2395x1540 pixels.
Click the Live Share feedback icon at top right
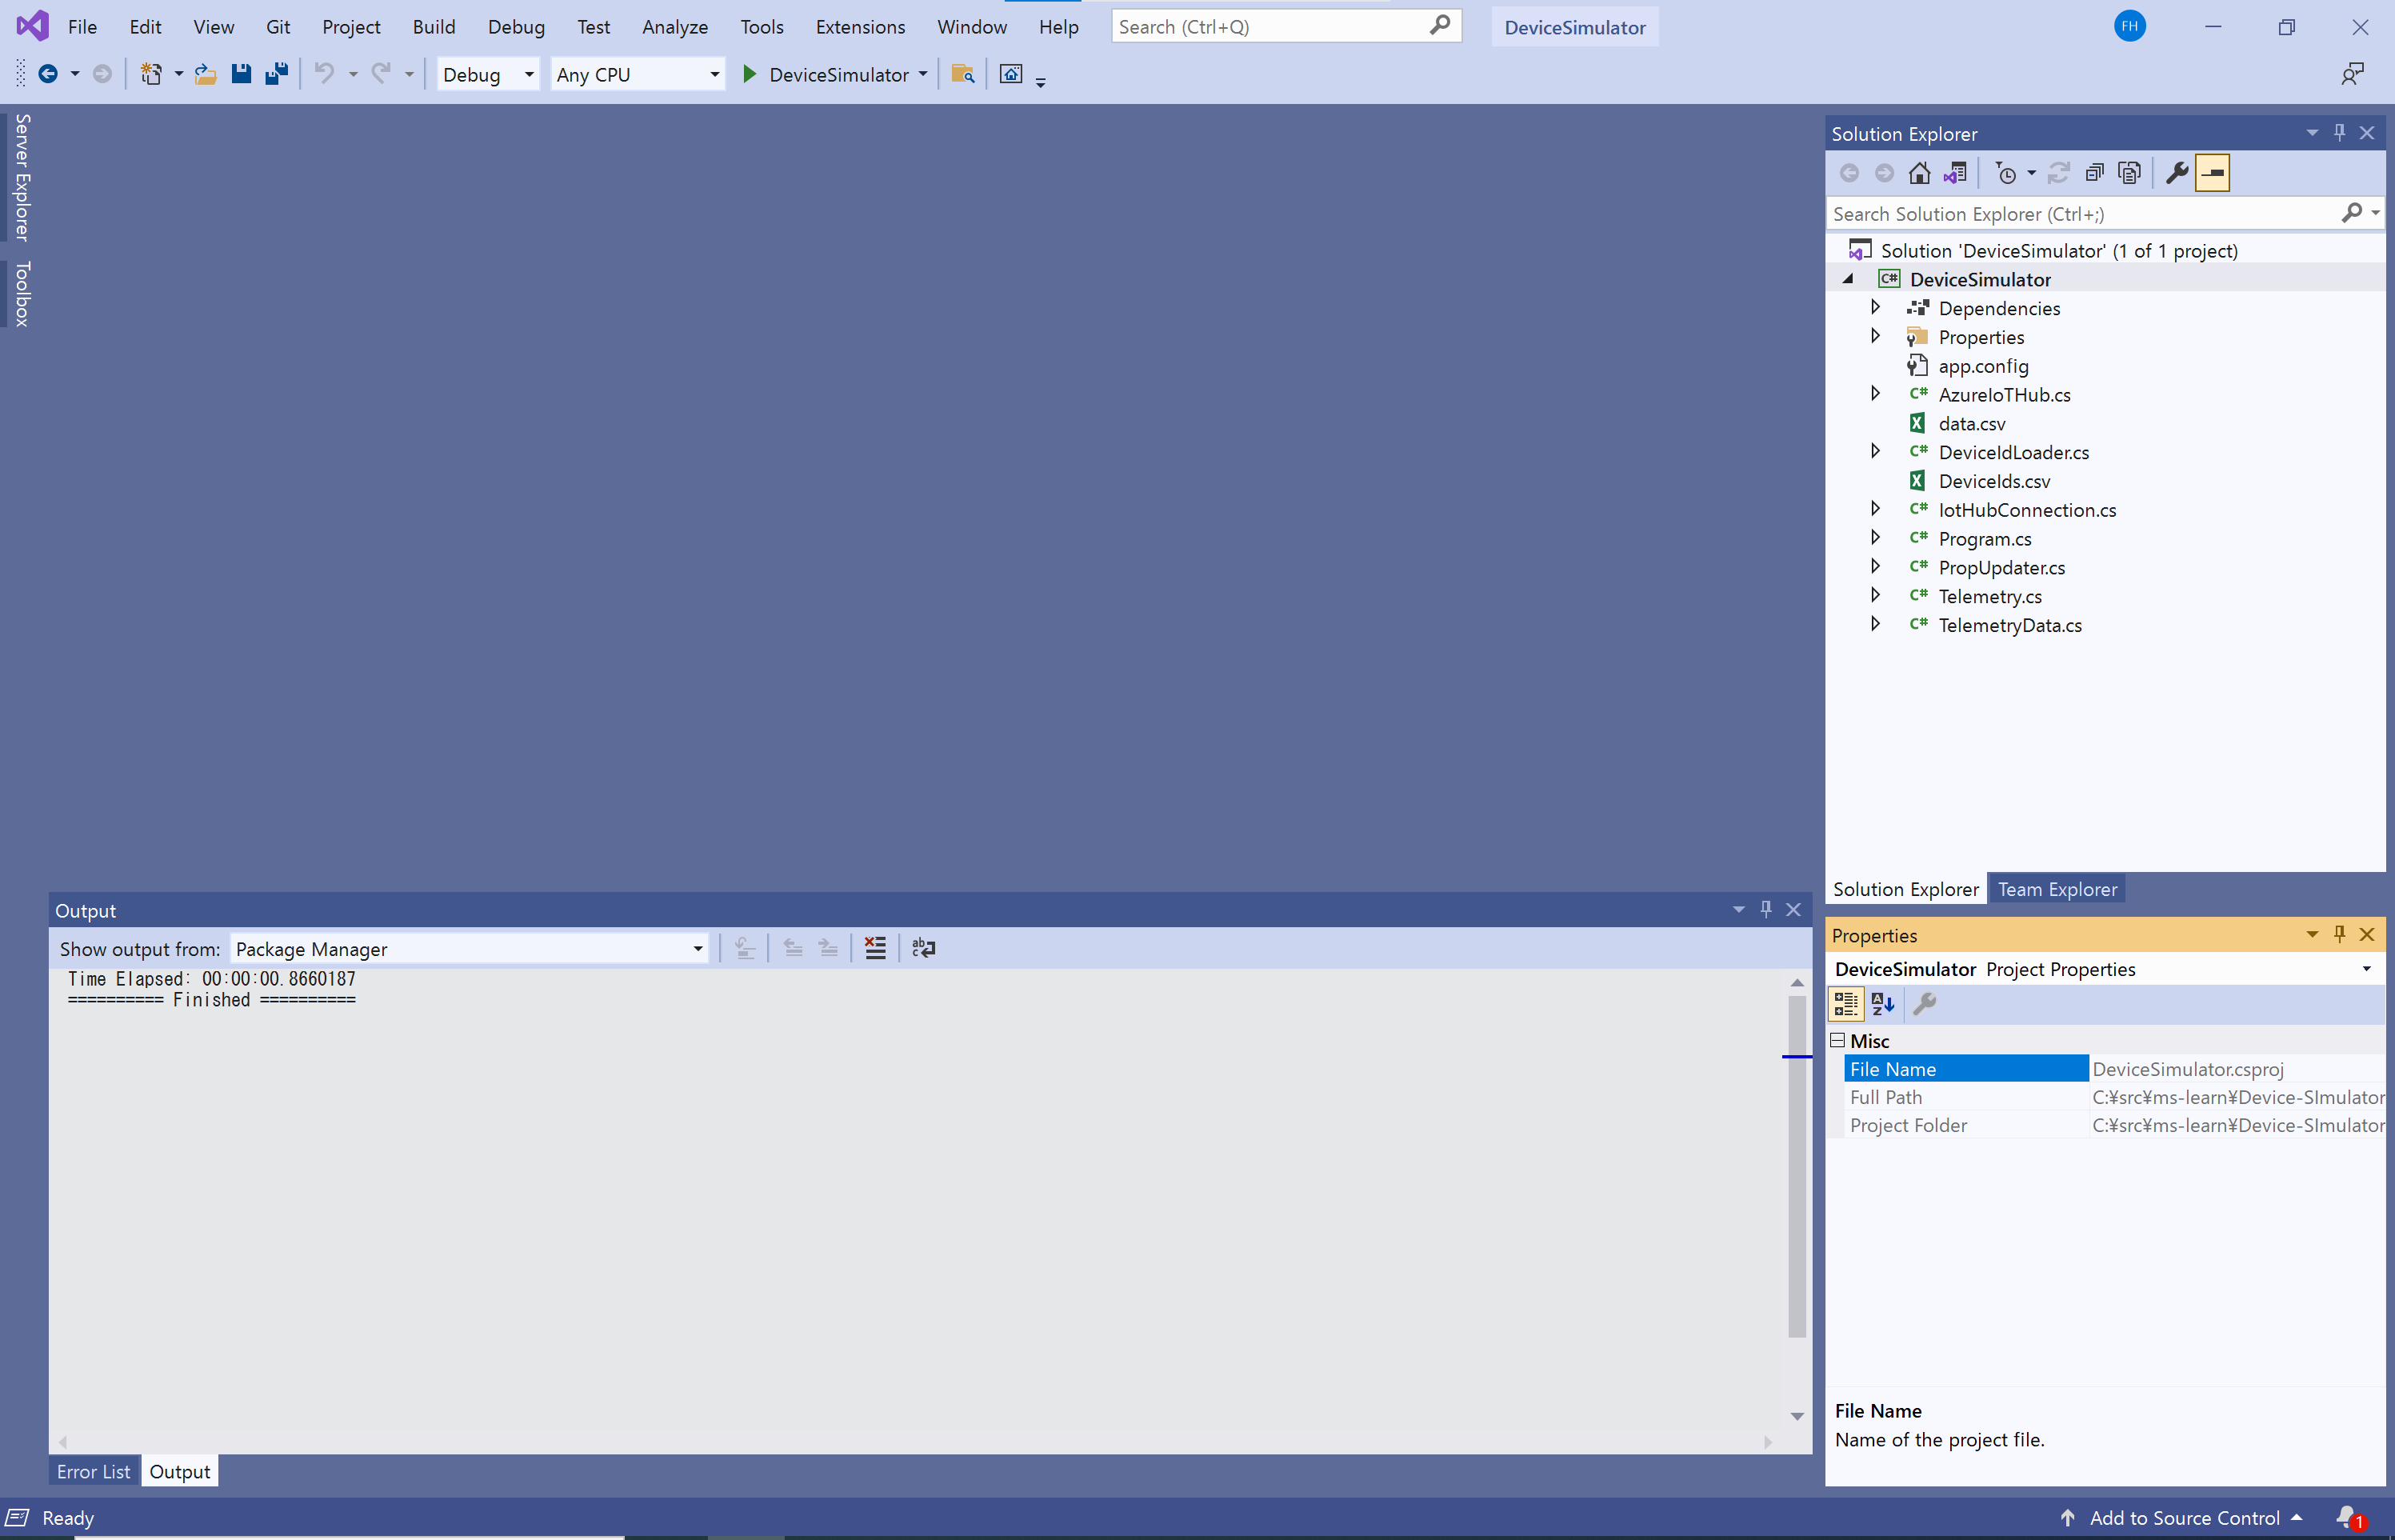2351,74
